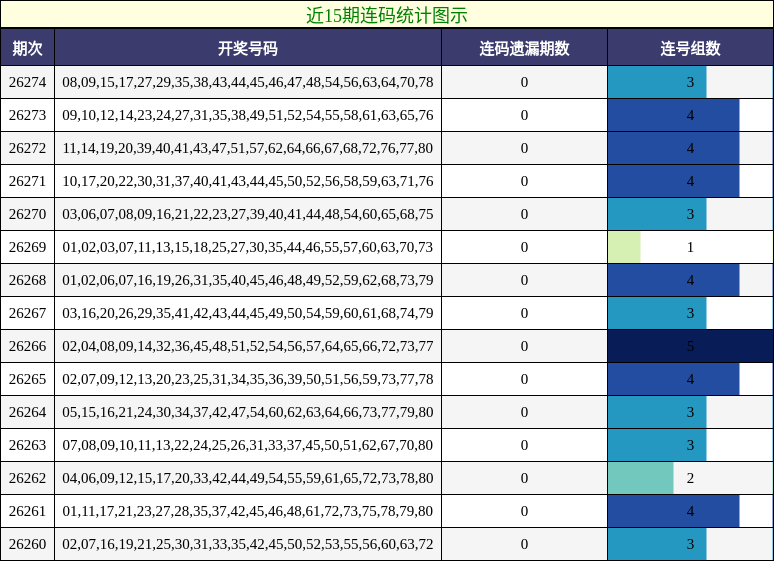Click the winning numbers for period 26261
Screen dimensions: 774x561
click(x=248, y=511)
